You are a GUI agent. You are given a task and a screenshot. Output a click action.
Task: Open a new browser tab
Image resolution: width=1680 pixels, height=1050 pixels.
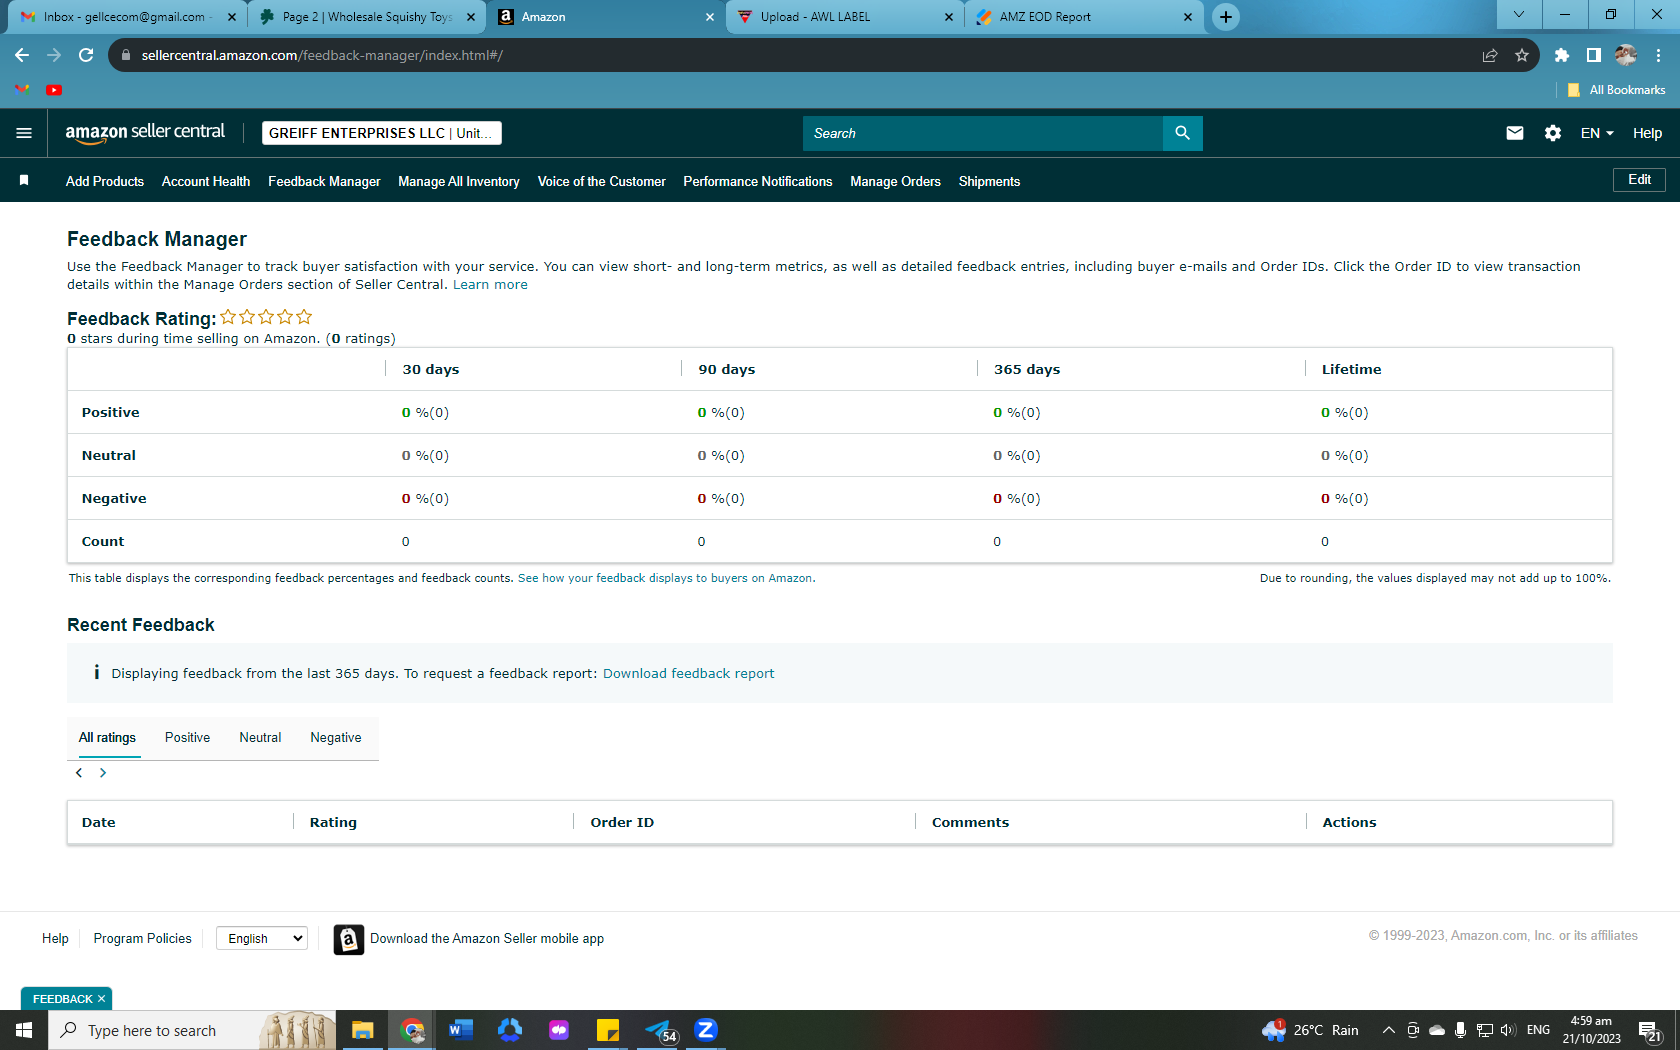point(1226,17)
